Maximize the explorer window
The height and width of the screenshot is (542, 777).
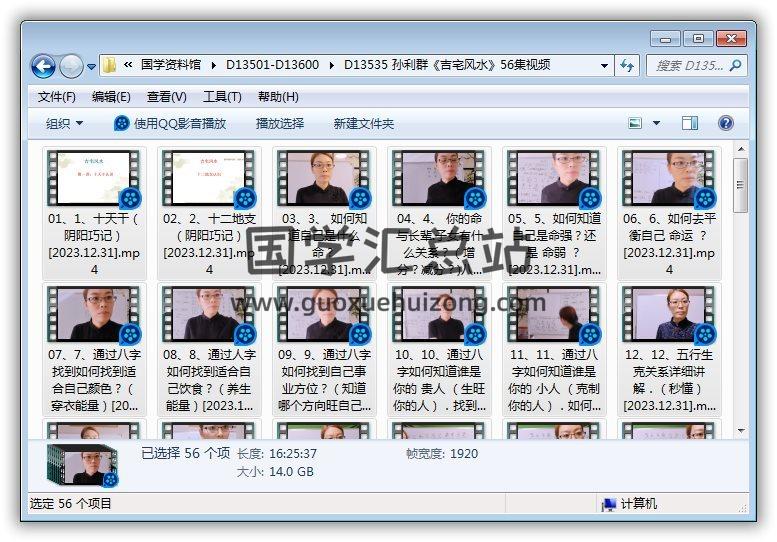pyautogui.click(x=698, y=39)
